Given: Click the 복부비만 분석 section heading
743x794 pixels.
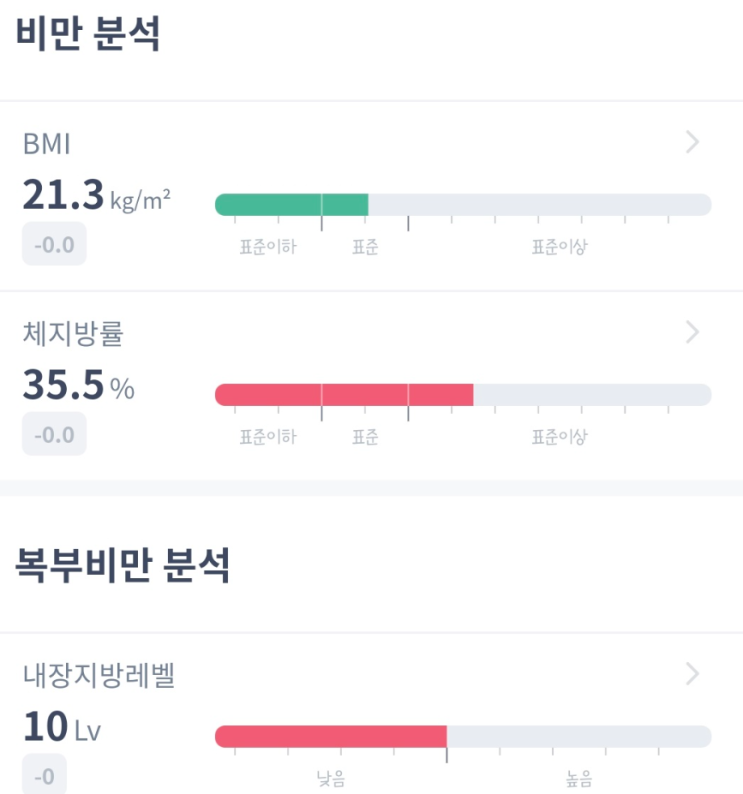Looking at the screenshot, I should click(123, 566).
